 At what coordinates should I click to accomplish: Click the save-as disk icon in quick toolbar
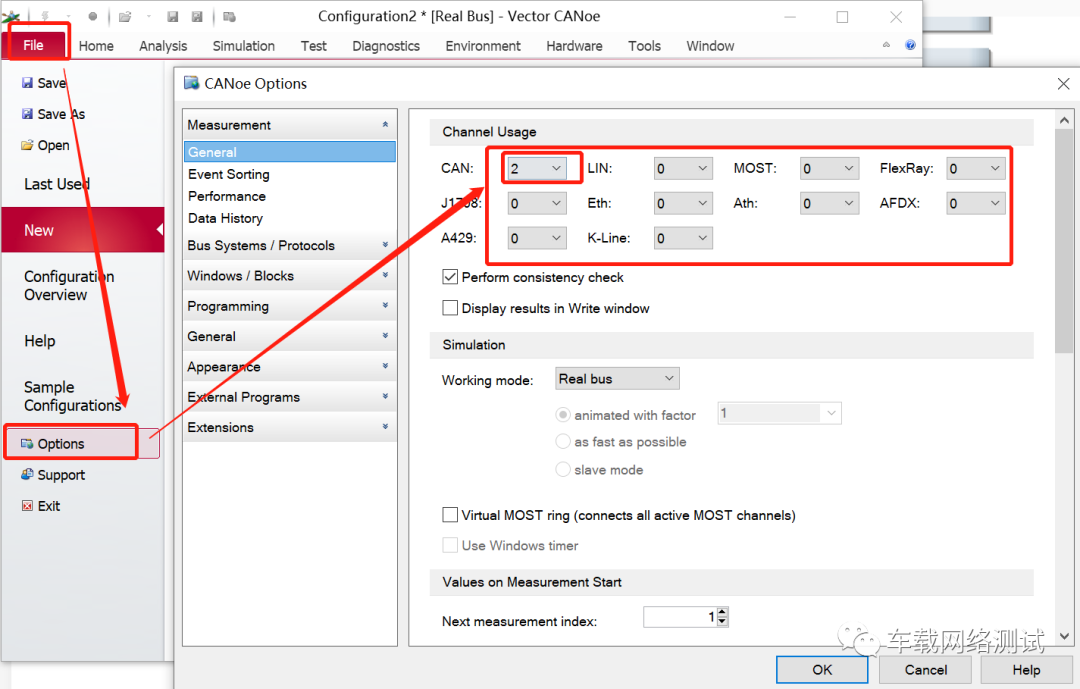point(197,17)
